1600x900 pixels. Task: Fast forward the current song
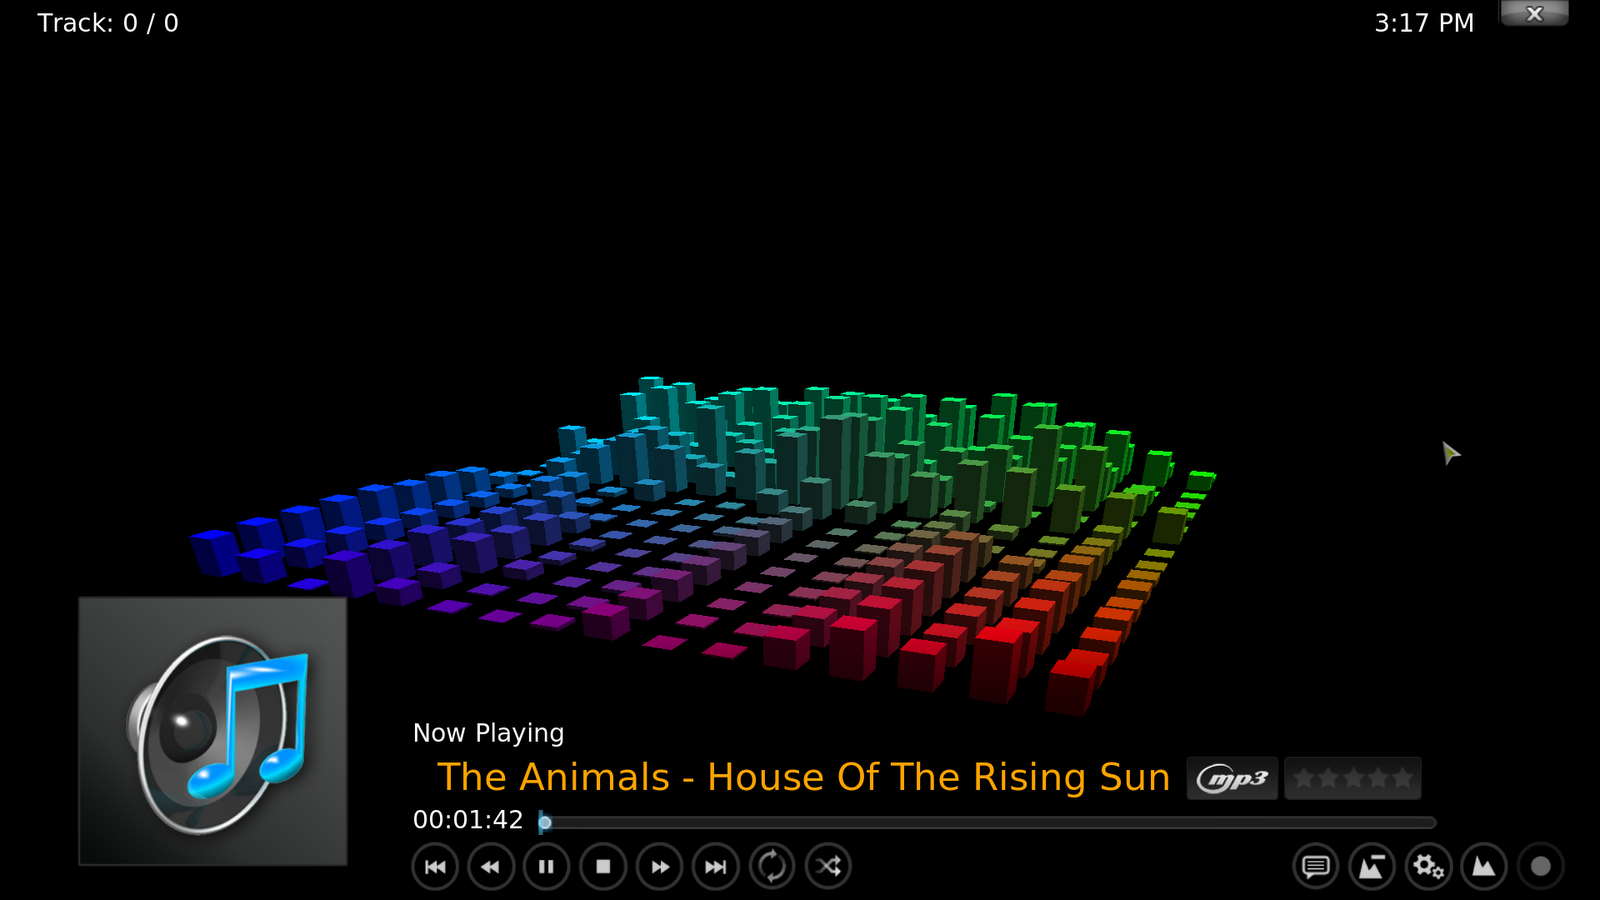(660, 866)
